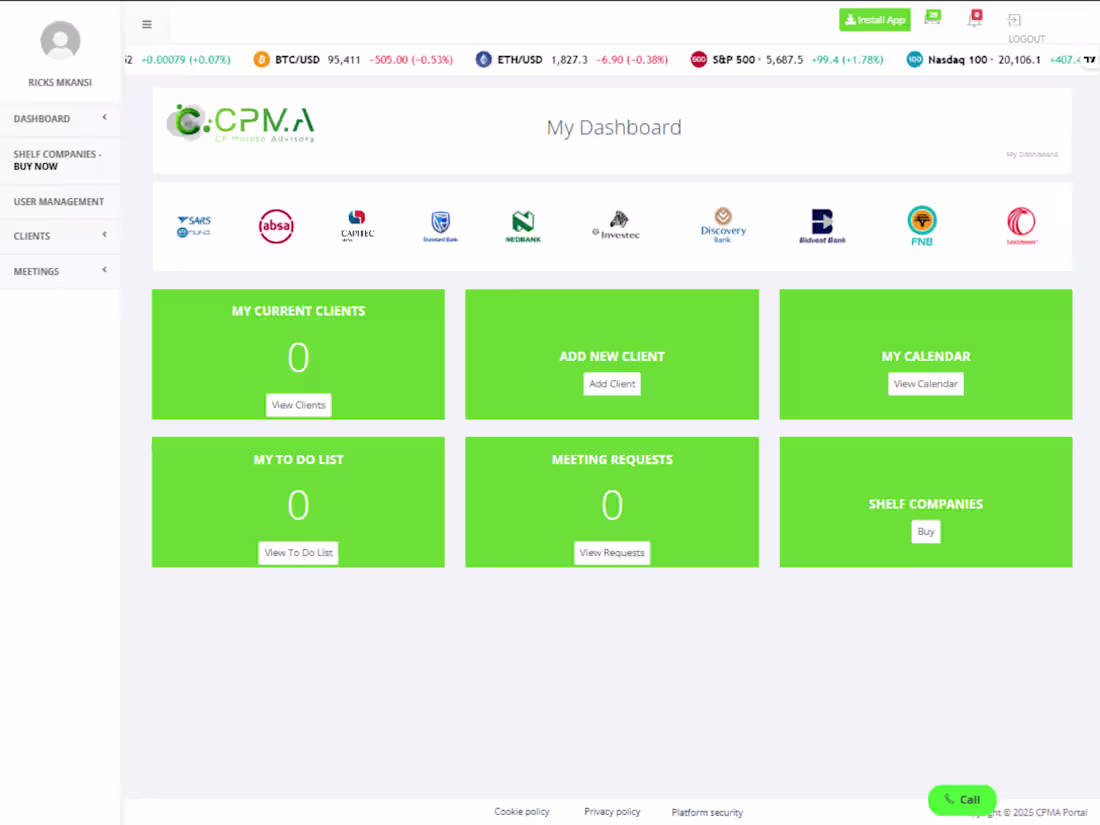Select the Absa bank logo
The height and width of the screenshot is (825, 1100).
[x=276, y=225]
